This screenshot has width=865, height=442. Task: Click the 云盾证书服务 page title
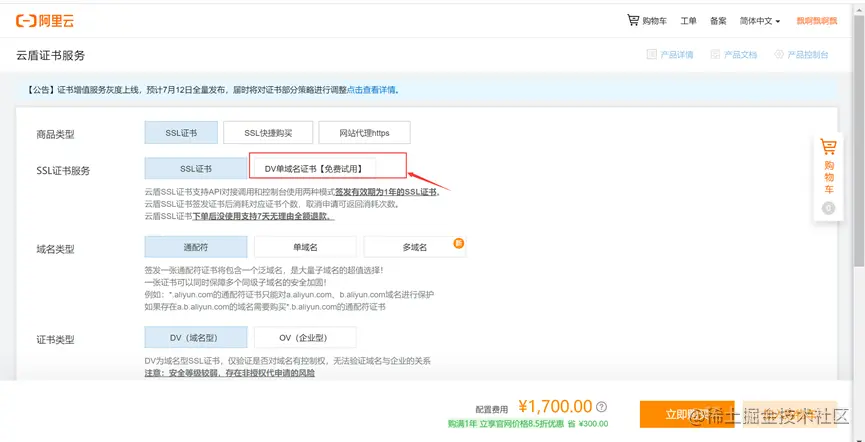tap(51, 55)
